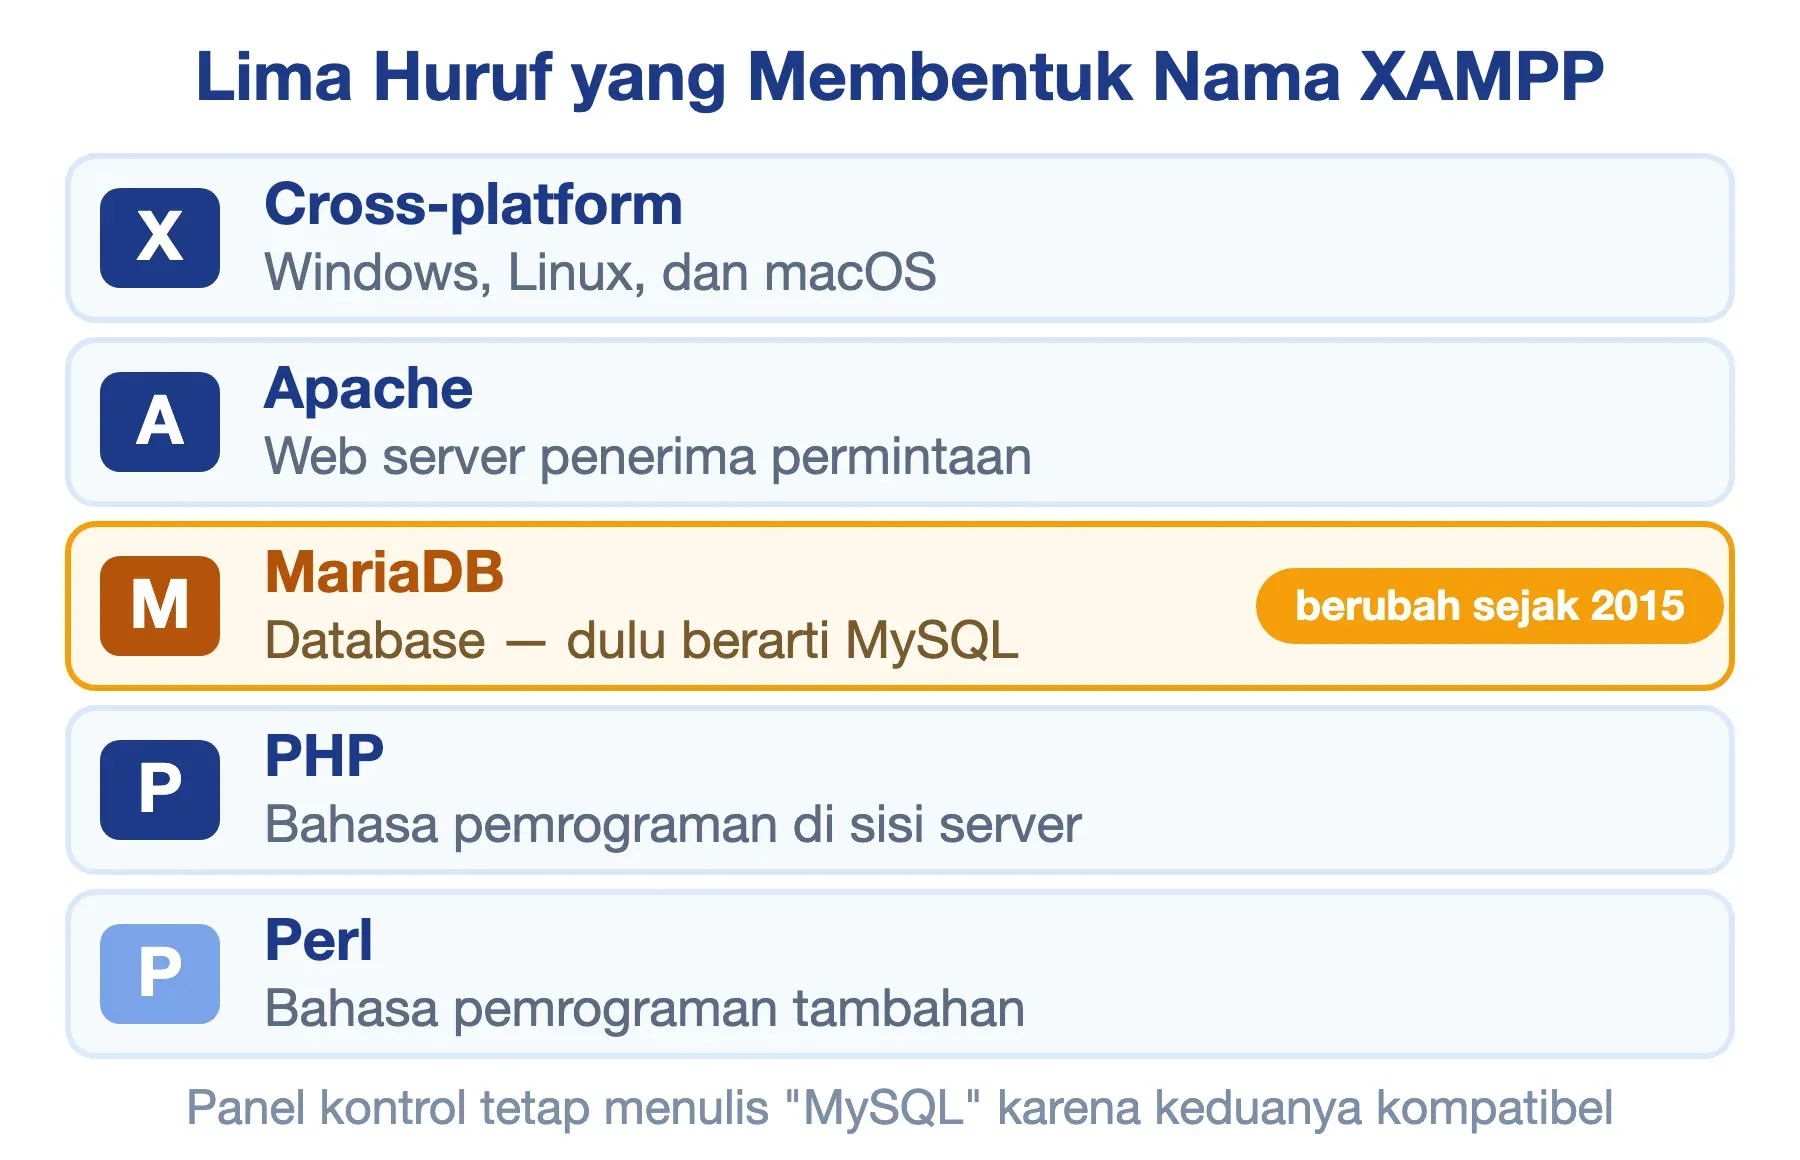Click the A letter badge for Apache
1800x1160 pixels.
coord(160,422)
